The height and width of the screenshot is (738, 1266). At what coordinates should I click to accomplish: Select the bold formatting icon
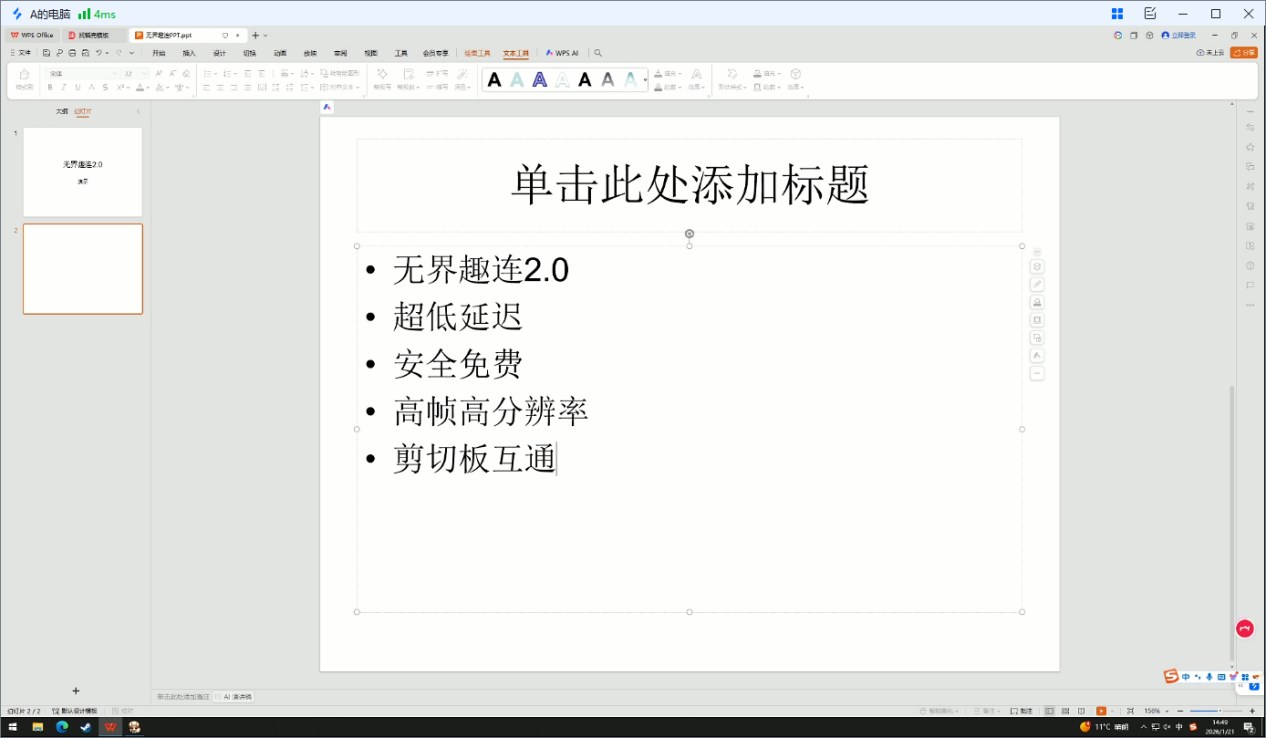click(x=50, y=87)
